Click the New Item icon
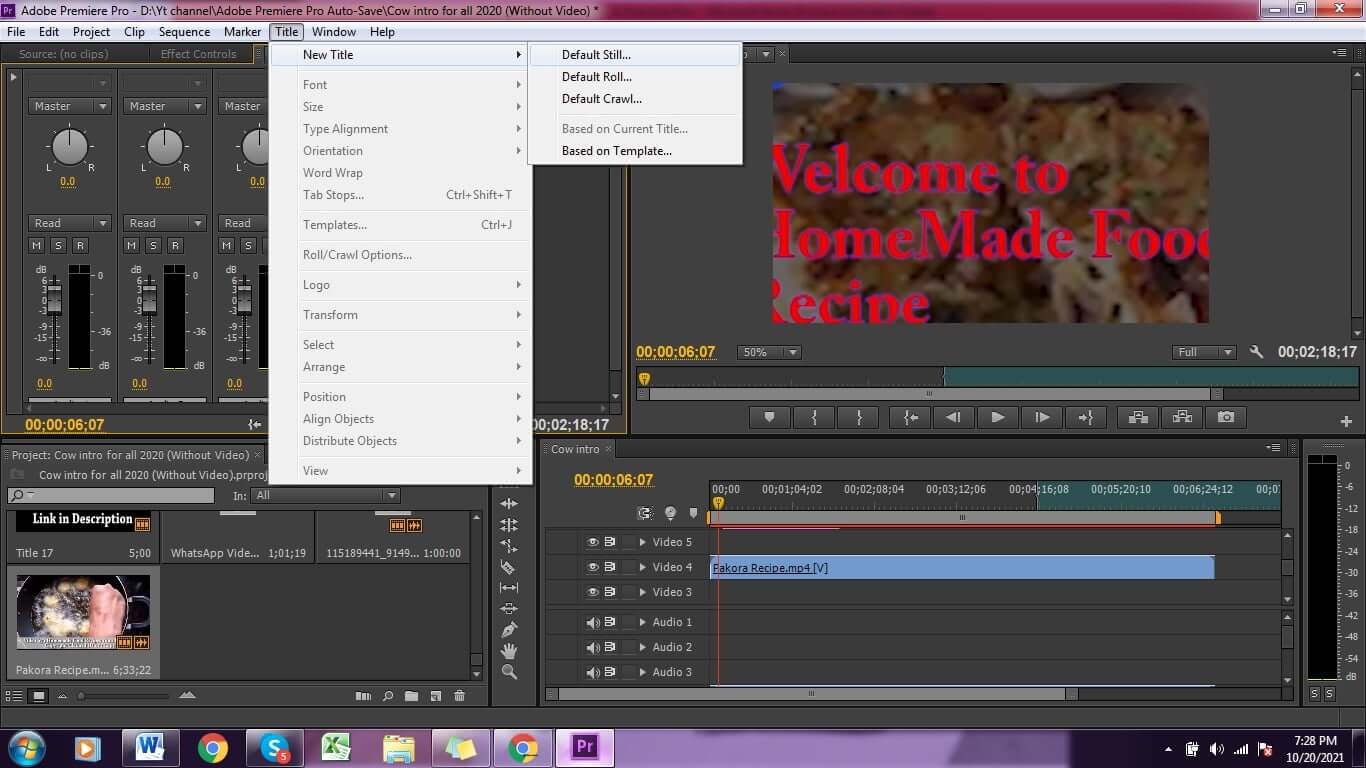Screen dimensions: 1366x768 [435, 696]
